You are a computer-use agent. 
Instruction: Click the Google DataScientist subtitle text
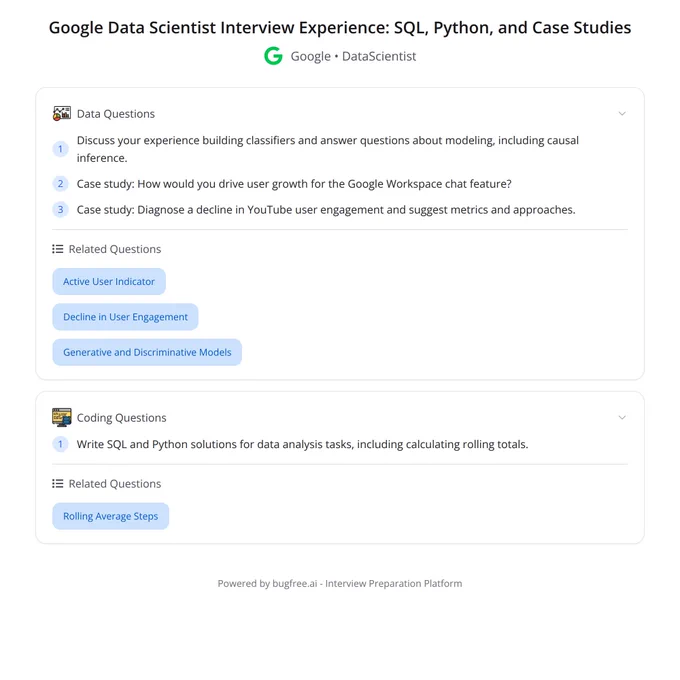click(x=353, y=56)
